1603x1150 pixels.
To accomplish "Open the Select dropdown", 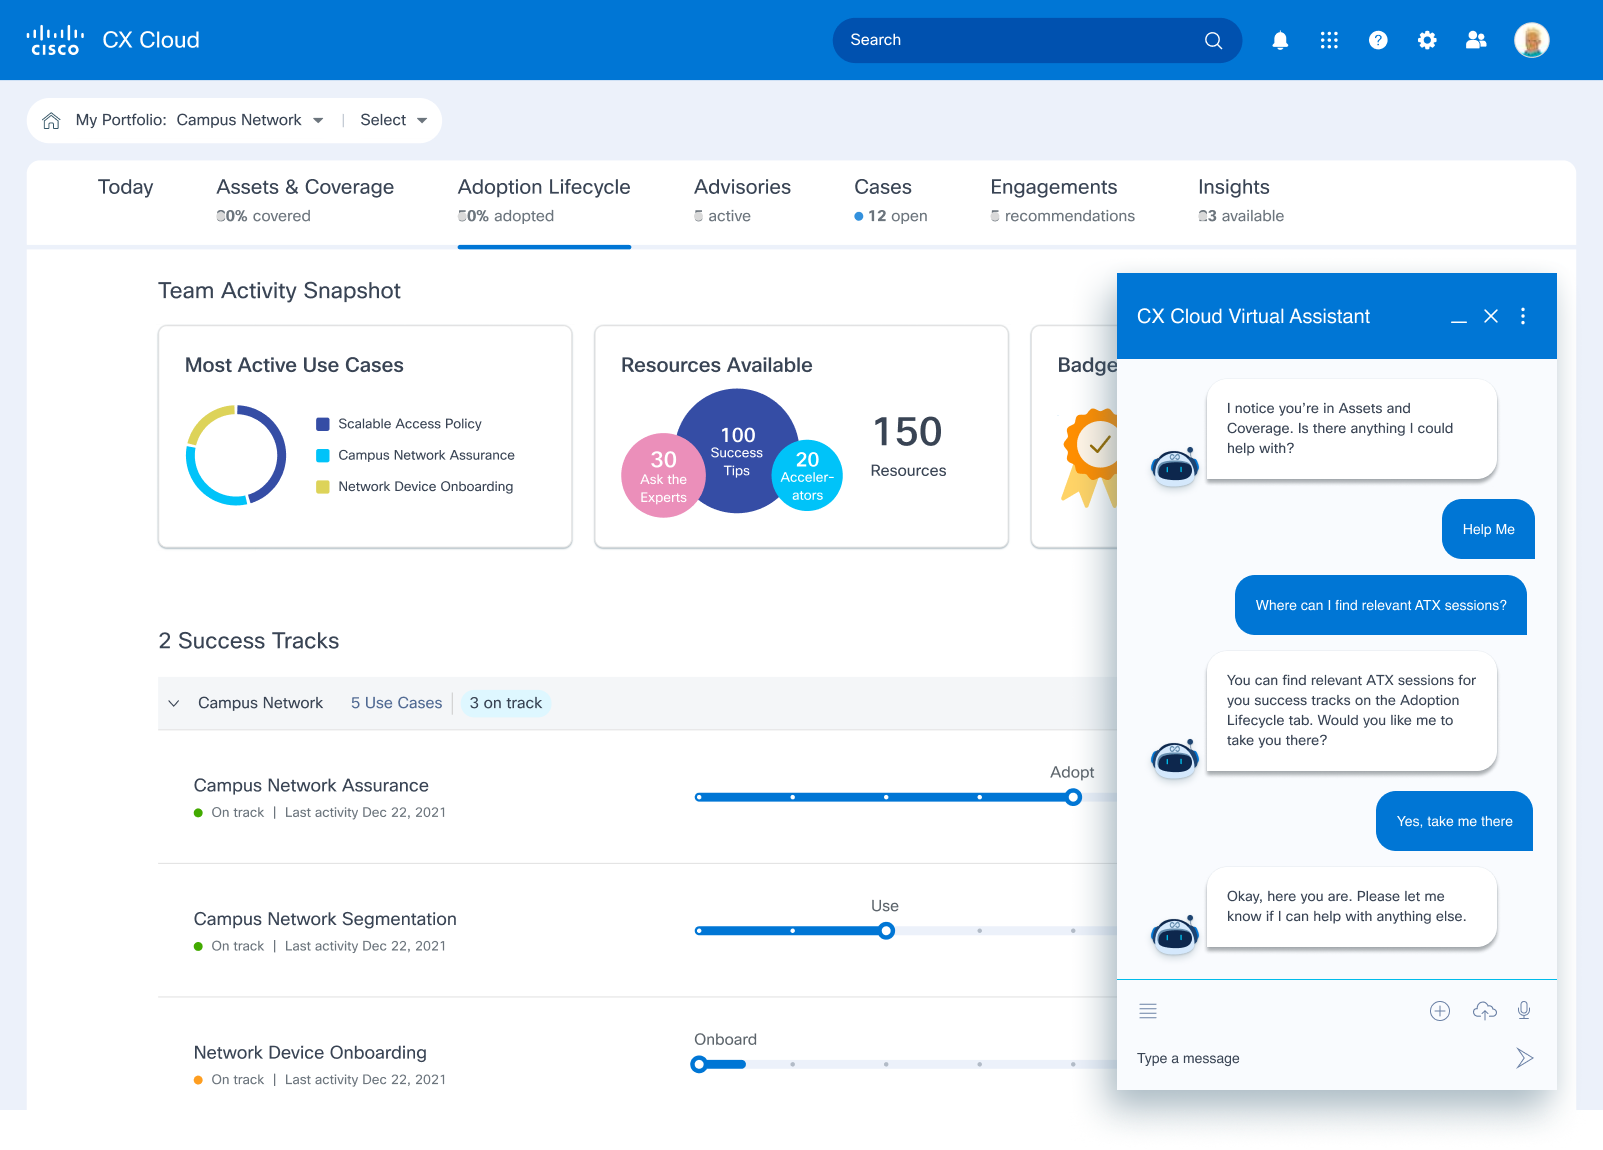I will tap(394, 120).
